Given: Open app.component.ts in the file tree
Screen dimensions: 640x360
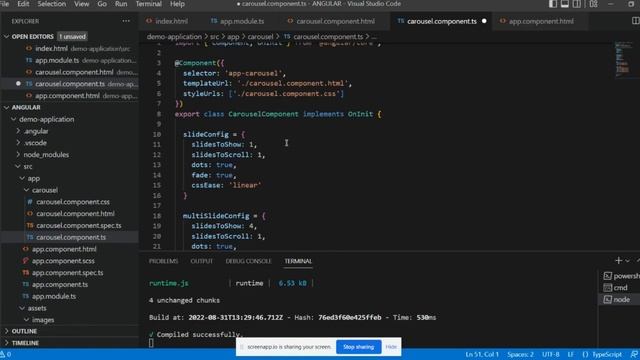Looking at the screenshot, I should pyautogui.click(x=60, y=284).
